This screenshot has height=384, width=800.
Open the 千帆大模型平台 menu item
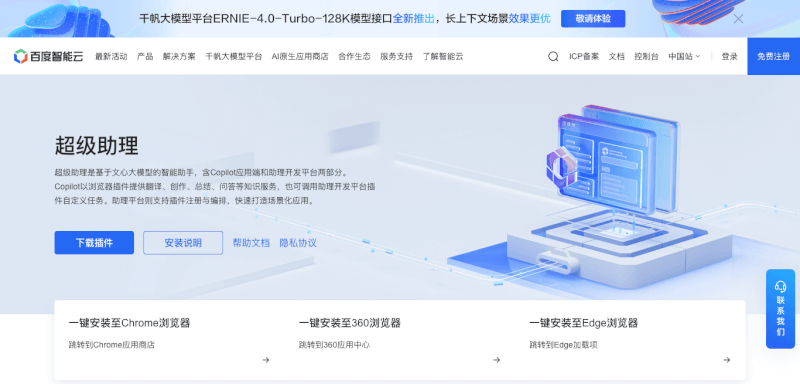(x=234, y=57)
